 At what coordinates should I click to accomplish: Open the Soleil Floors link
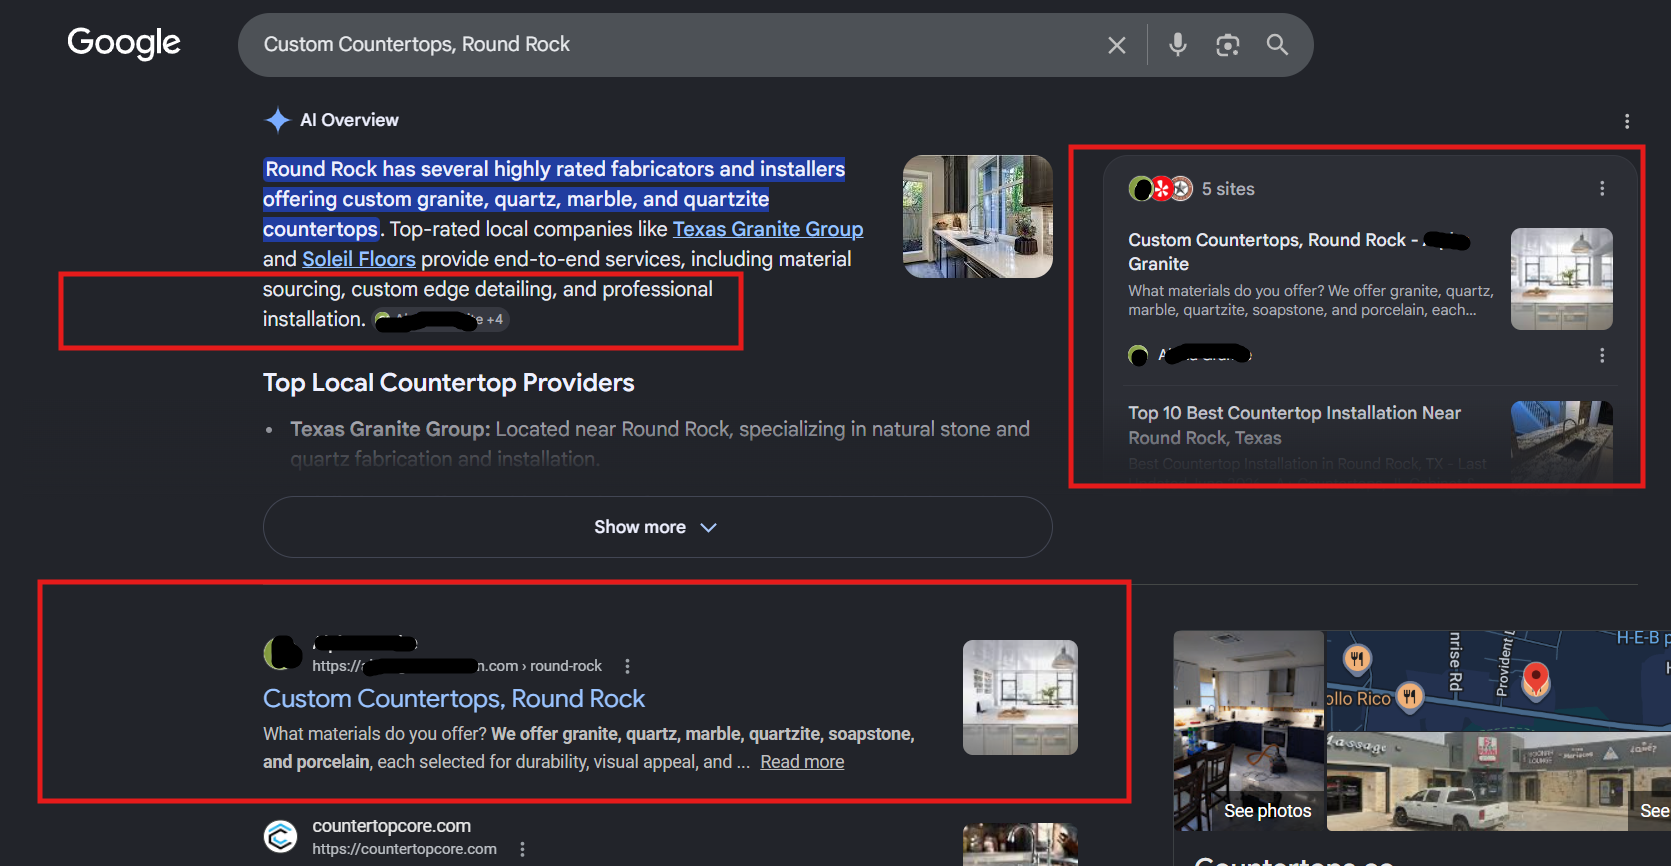(x=359, y=259)
